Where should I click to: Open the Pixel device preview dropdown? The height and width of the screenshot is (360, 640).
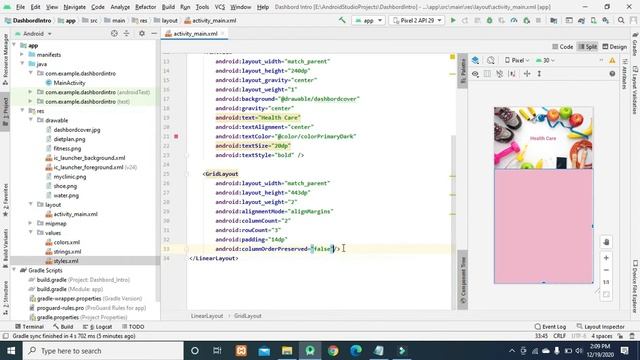[517, 60]
